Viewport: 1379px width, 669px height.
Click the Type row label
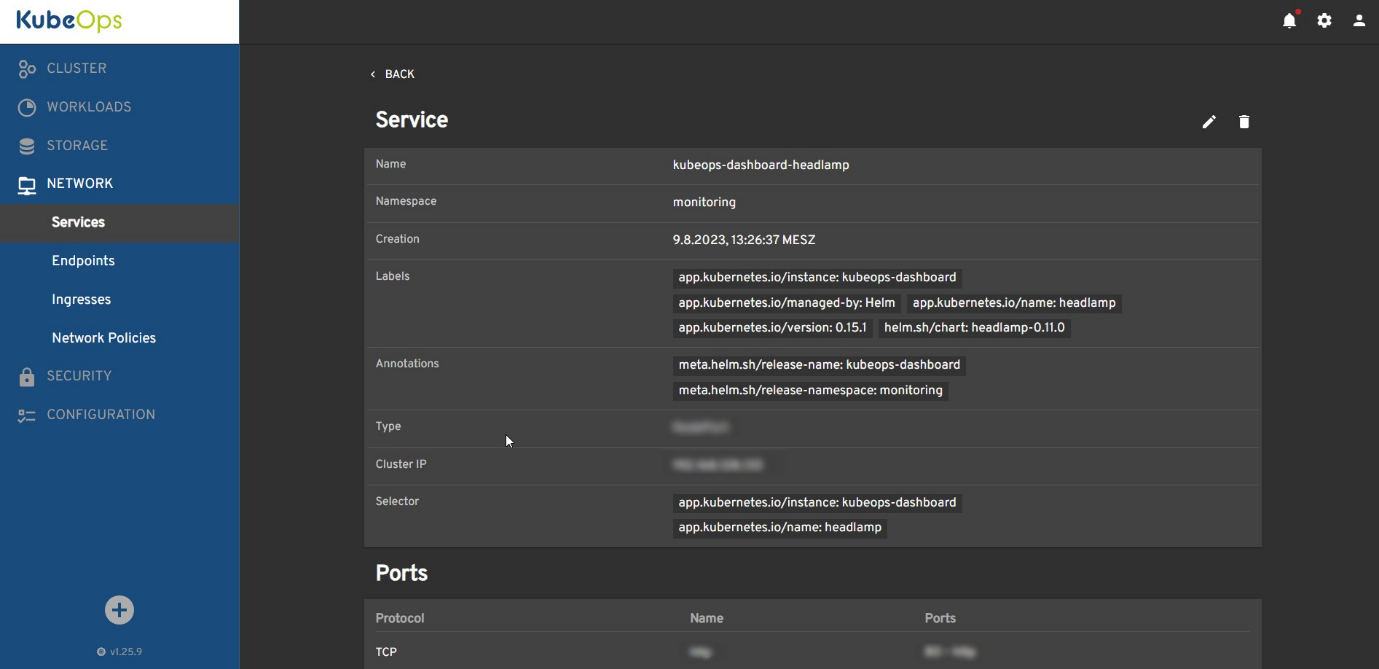pos(388,427)
